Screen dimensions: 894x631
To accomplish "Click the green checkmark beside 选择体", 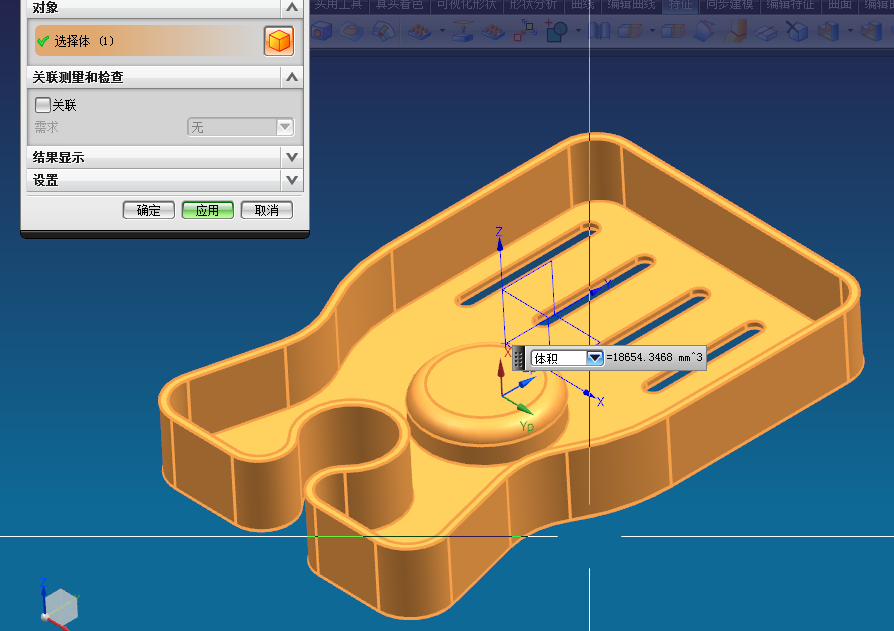I will pos(42,41).
